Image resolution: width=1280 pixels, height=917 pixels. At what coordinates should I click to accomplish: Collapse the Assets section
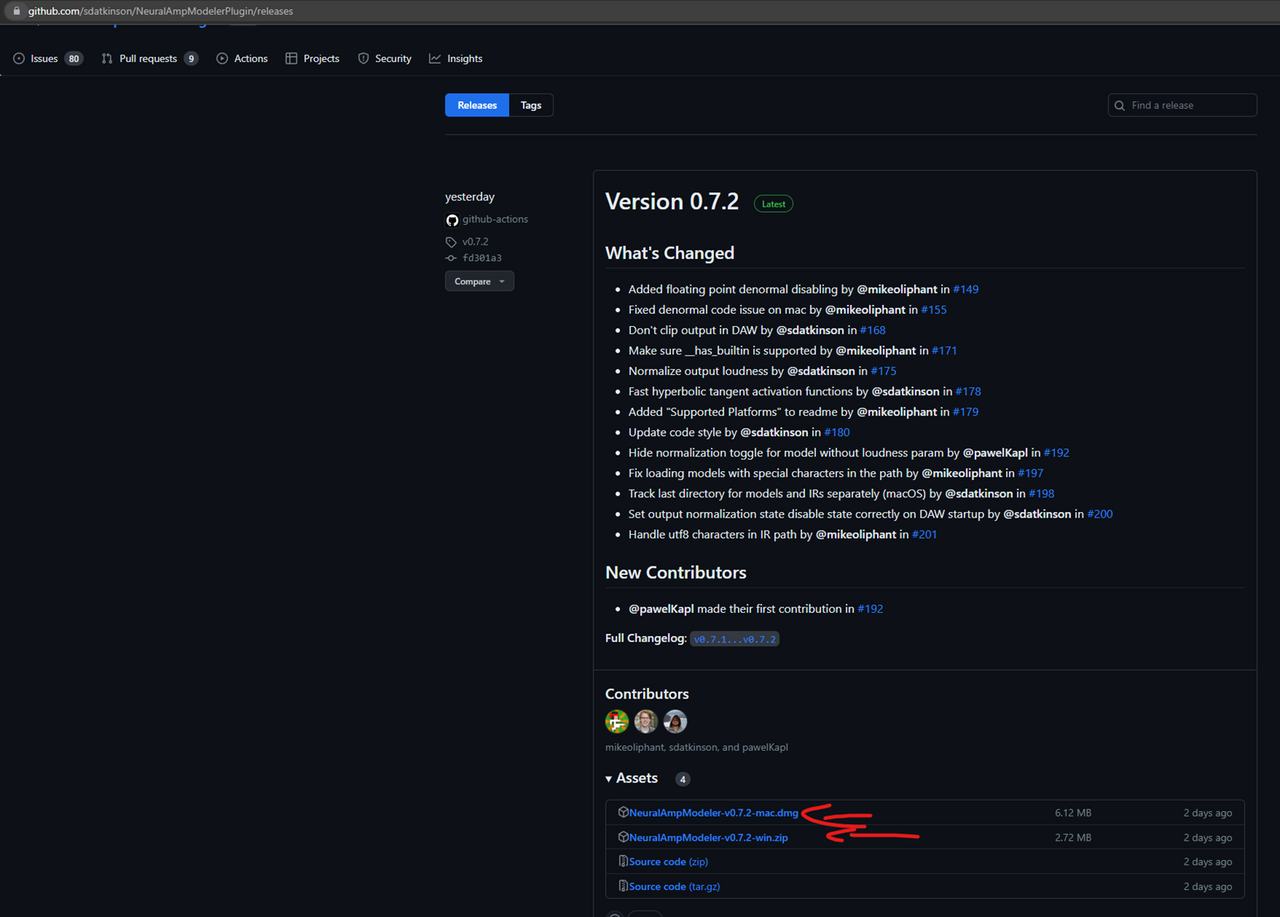632,778
